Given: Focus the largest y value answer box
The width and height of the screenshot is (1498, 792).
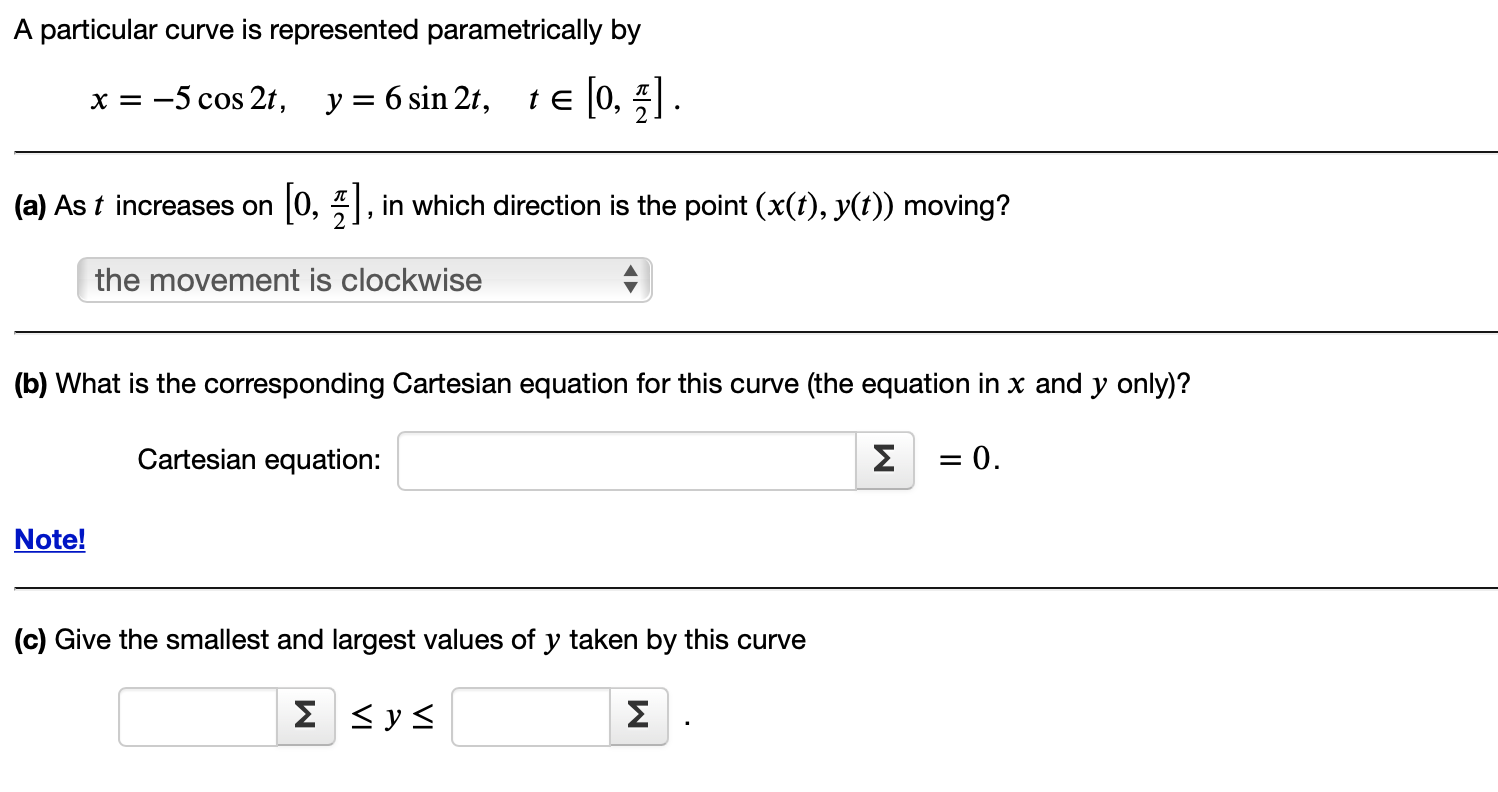Looking at the screenshot, I should pos(530,716).
